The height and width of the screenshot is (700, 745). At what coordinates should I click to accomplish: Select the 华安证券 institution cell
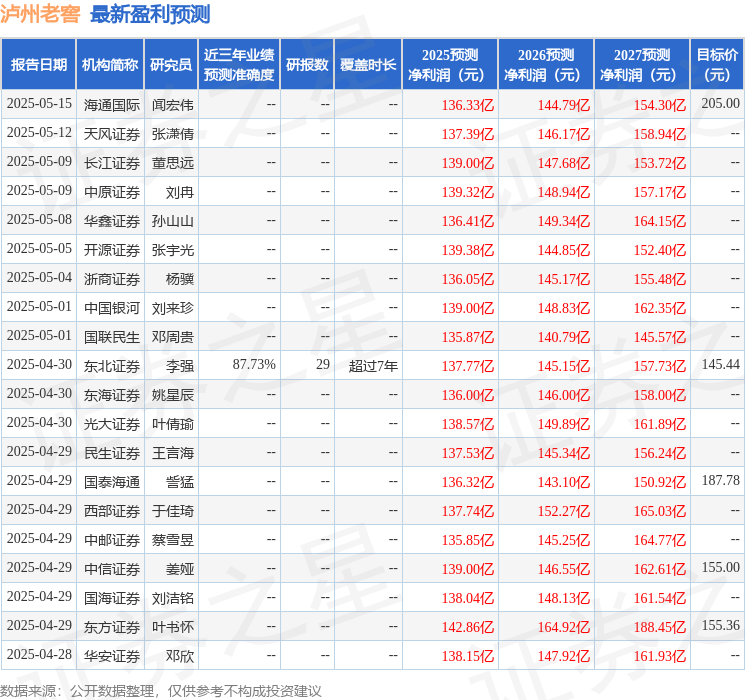(112, 656)
